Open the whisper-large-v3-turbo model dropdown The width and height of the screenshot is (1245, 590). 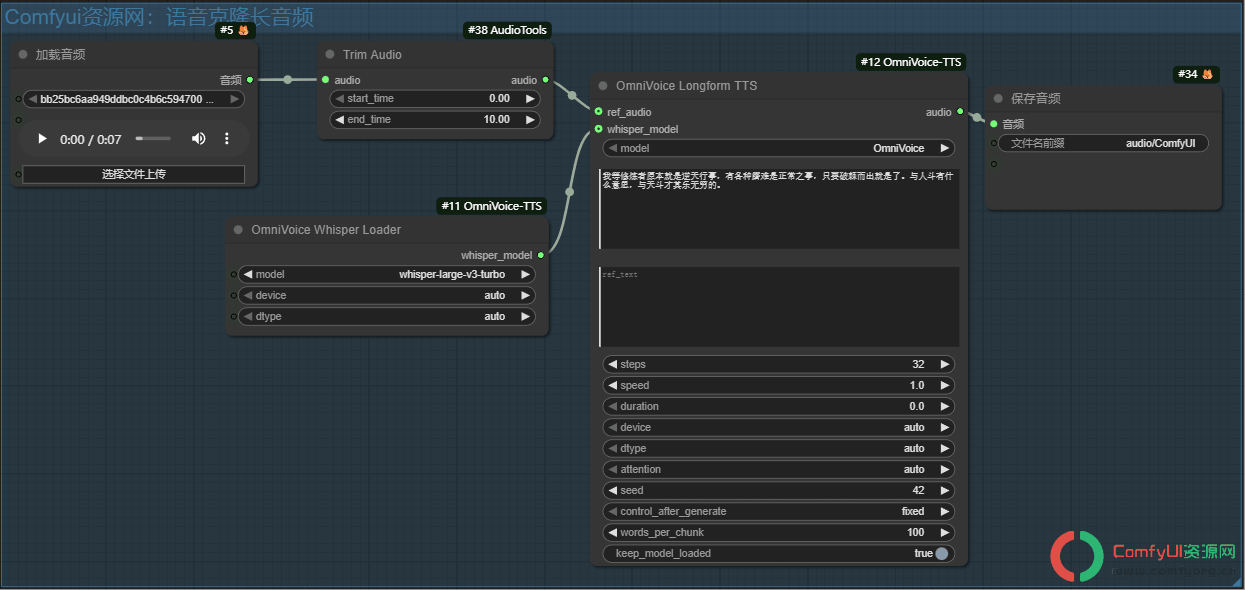pyautogui.click(x=386, y=274)
